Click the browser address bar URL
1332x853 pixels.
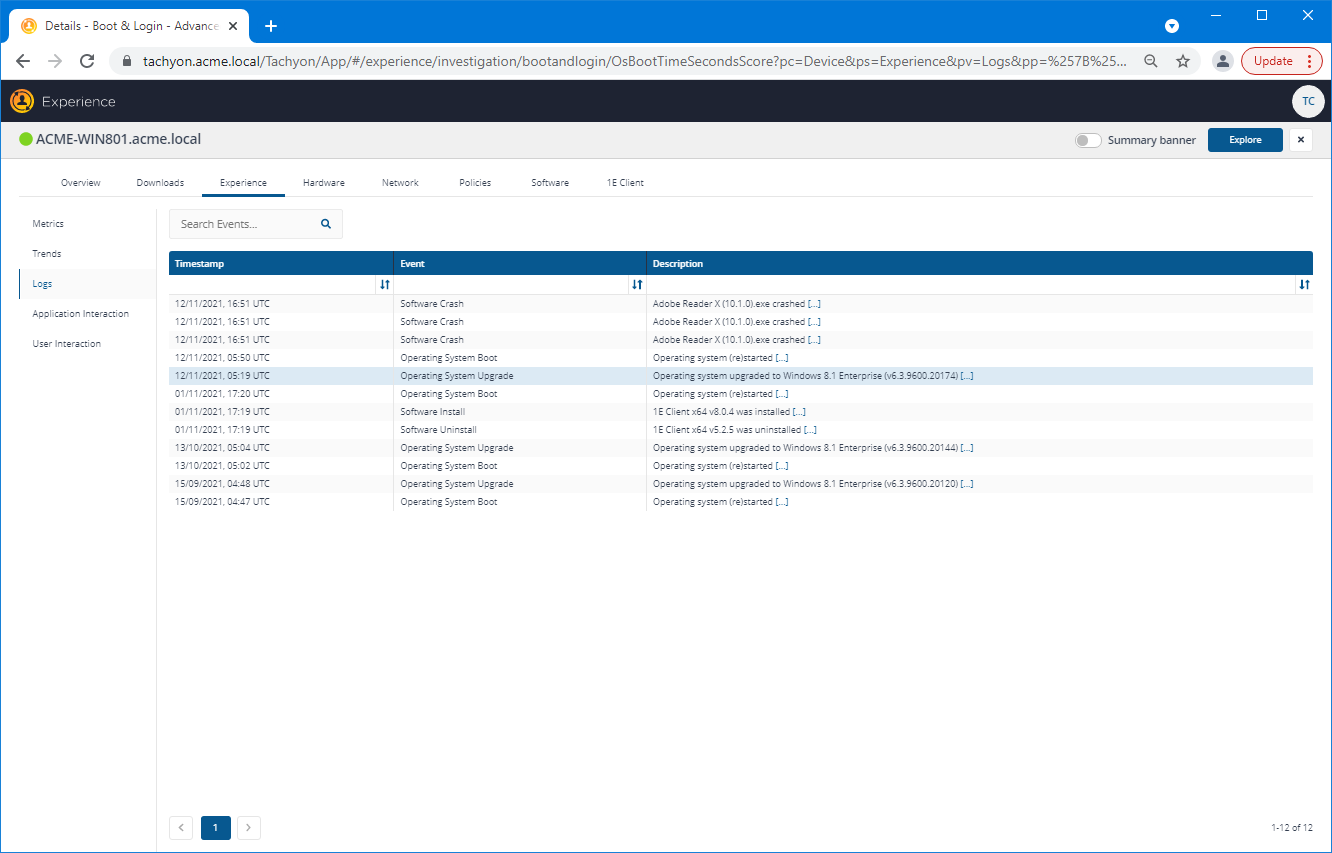(x=635, y=61)
